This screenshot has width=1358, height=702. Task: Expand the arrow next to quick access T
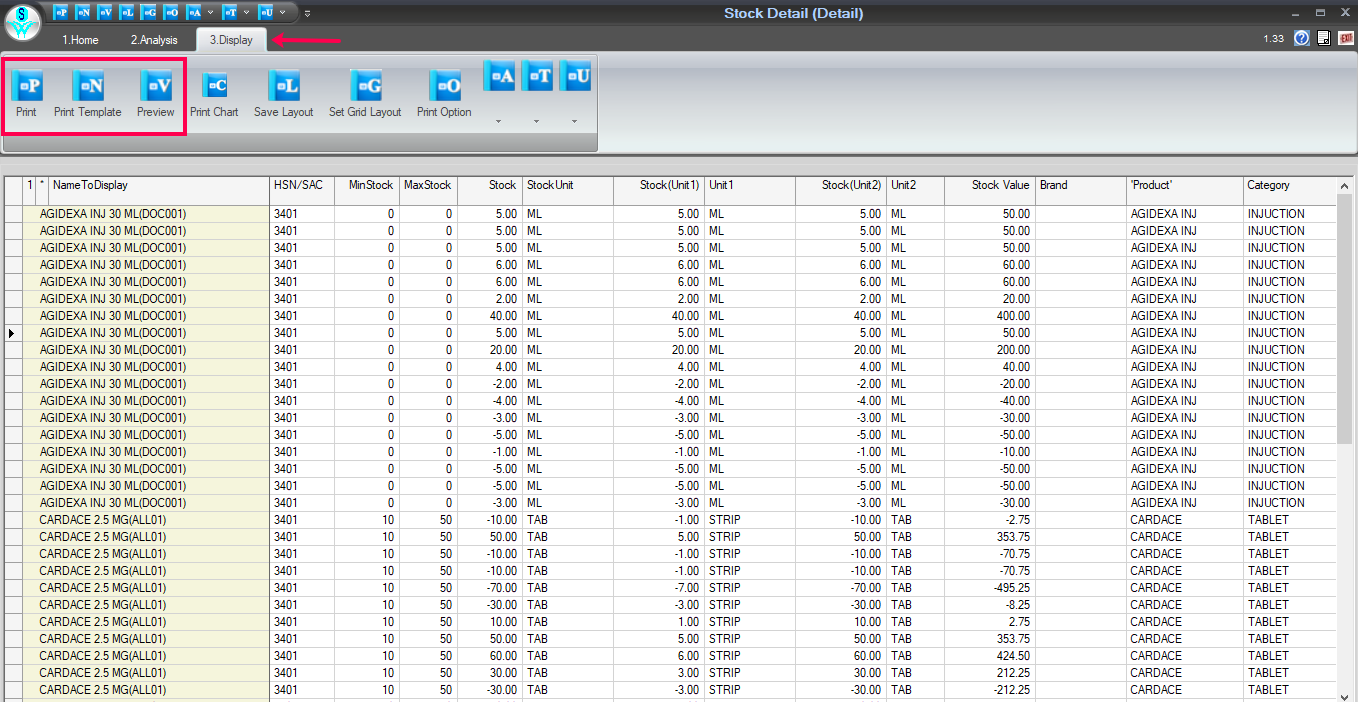click(x=246, y=12)
